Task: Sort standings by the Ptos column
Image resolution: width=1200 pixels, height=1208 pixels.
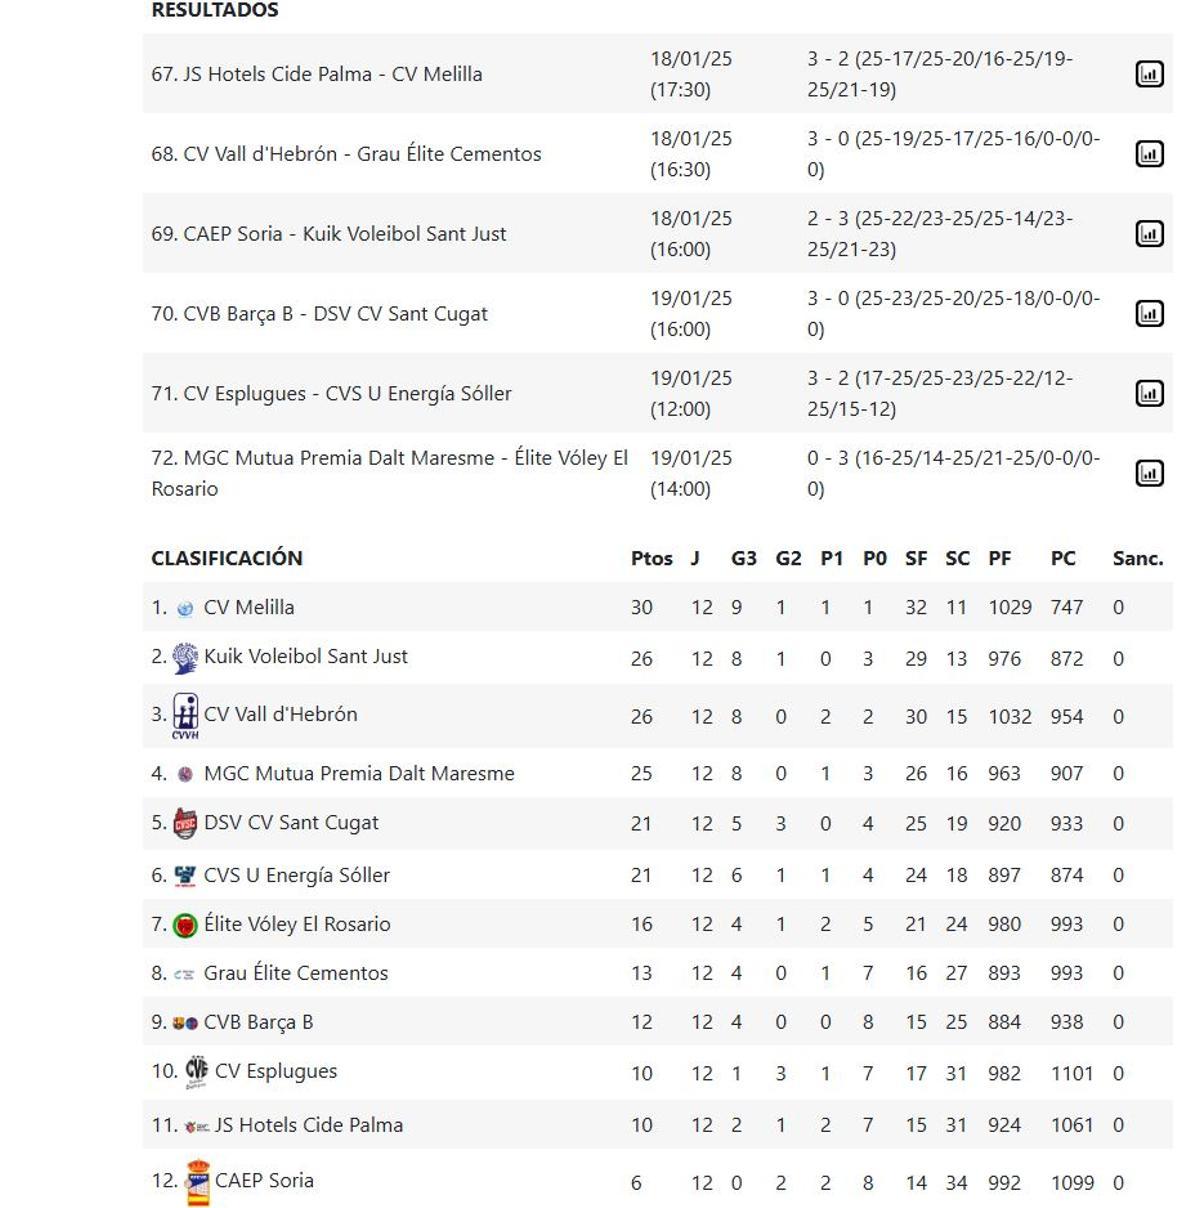Action: coord(652,559)
